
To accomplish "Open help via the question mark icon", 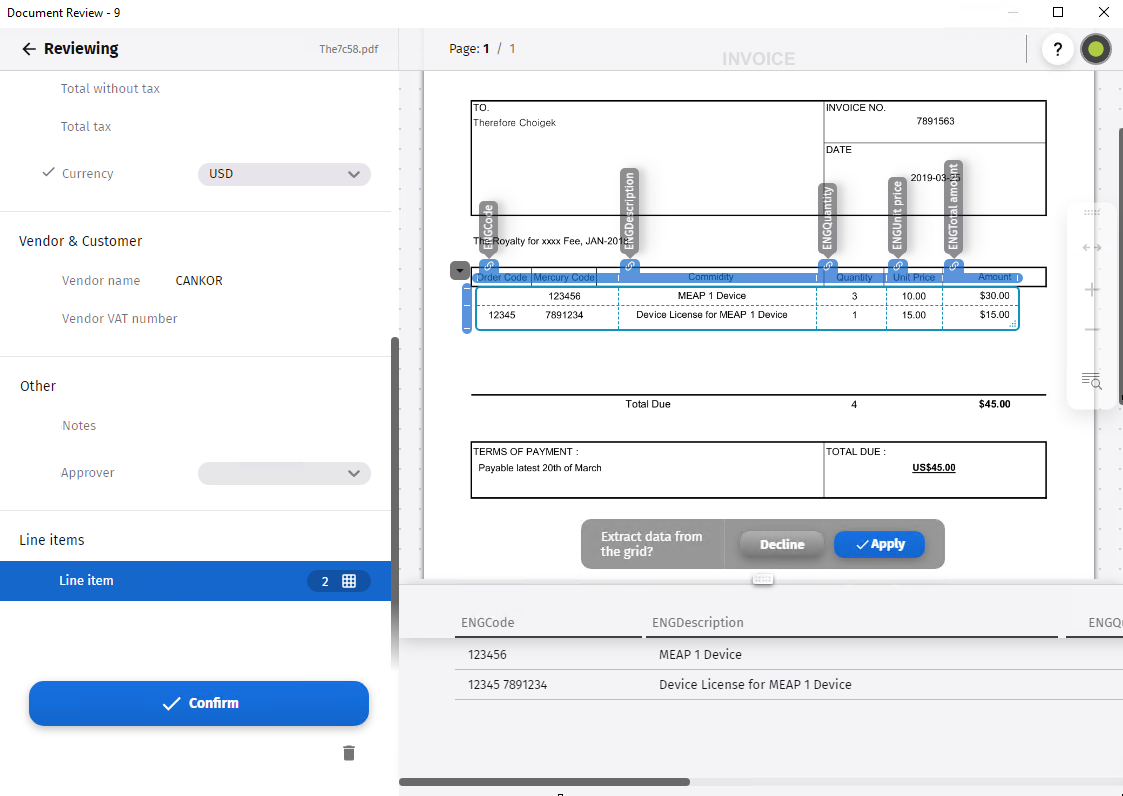I will [x=1057, y=49].
